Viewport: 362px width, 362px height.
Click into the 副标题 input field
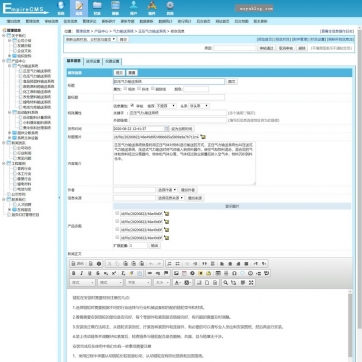click(169, 97)
